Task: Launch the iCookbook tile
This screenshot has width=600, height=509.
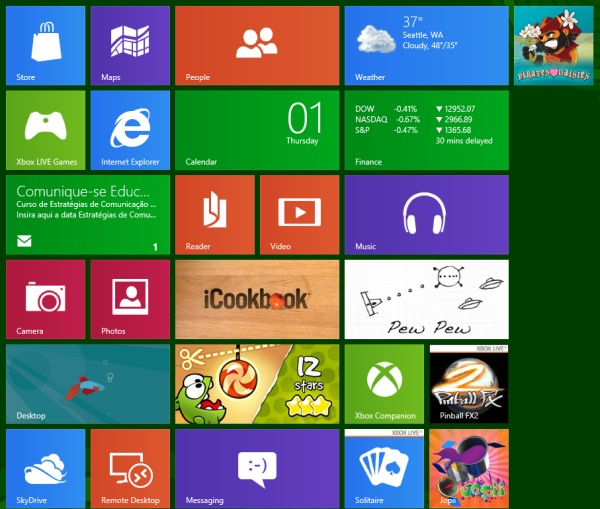Action: (257, 299)
